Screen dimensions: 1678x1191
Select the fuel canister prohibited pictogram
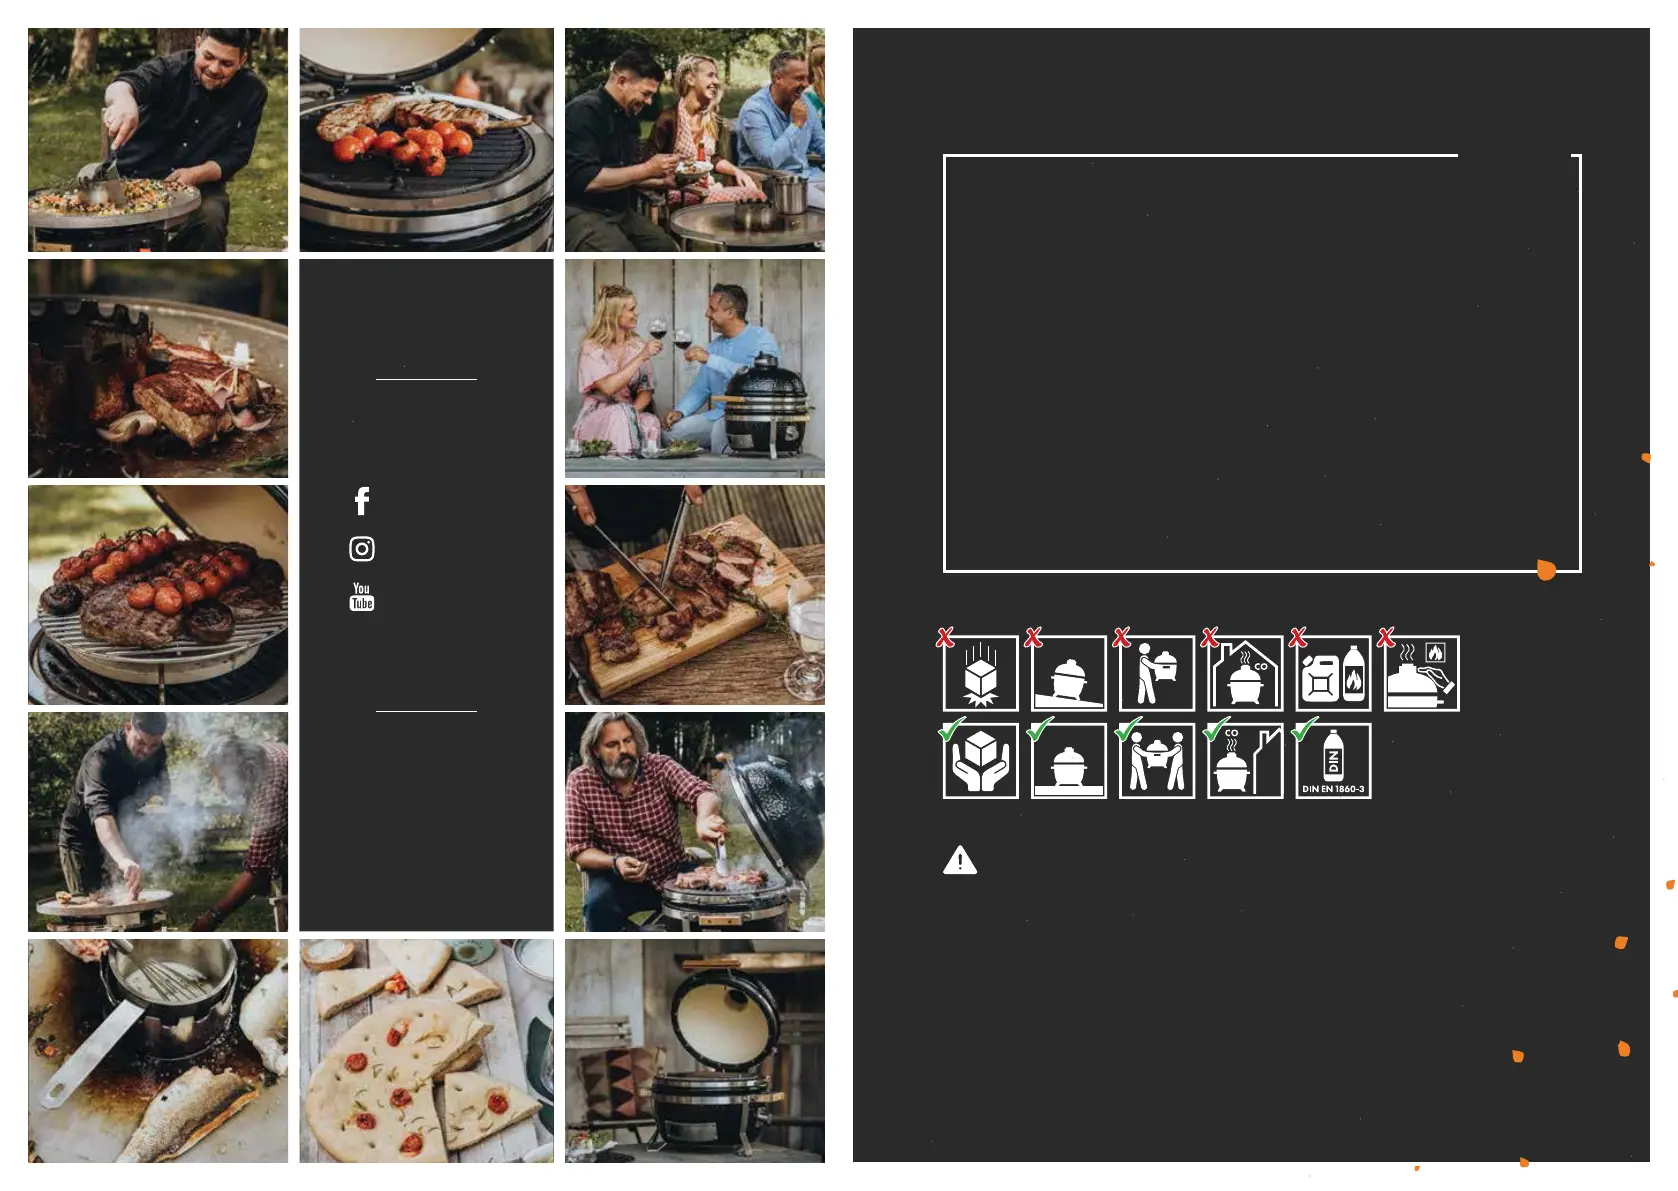(1333, 673)
